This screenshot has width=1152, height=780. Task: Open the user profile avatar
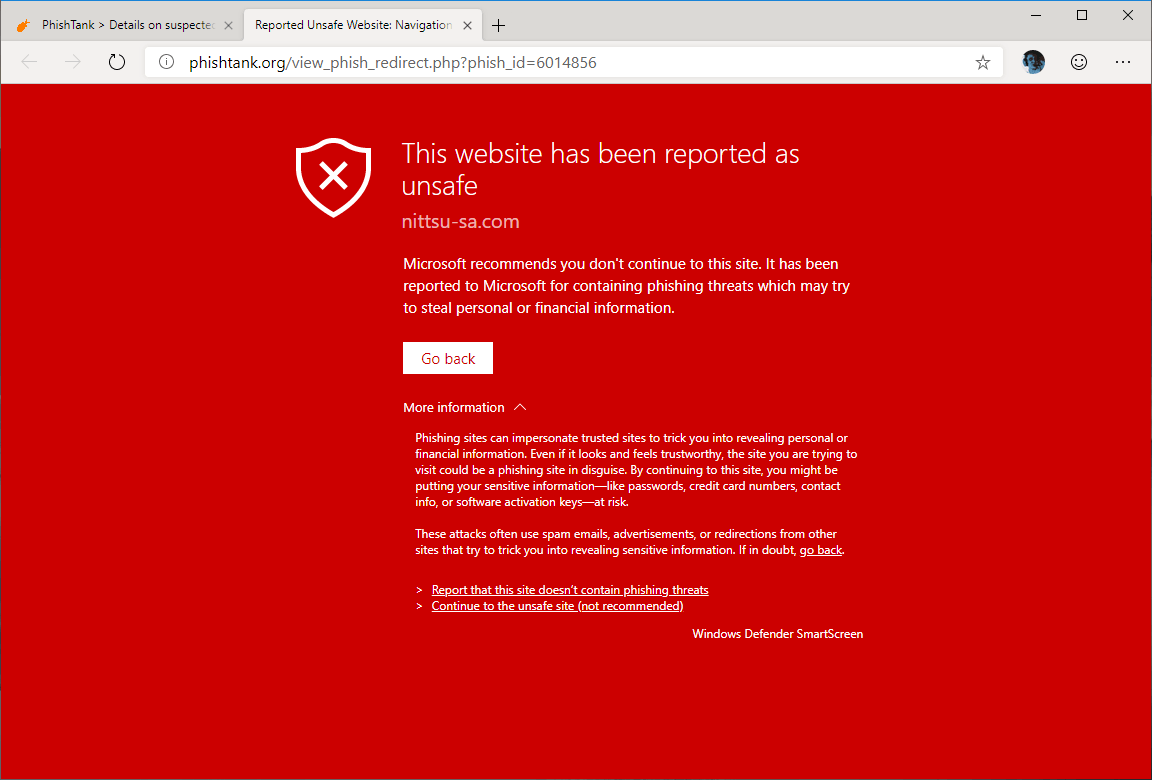(1034, 62)
